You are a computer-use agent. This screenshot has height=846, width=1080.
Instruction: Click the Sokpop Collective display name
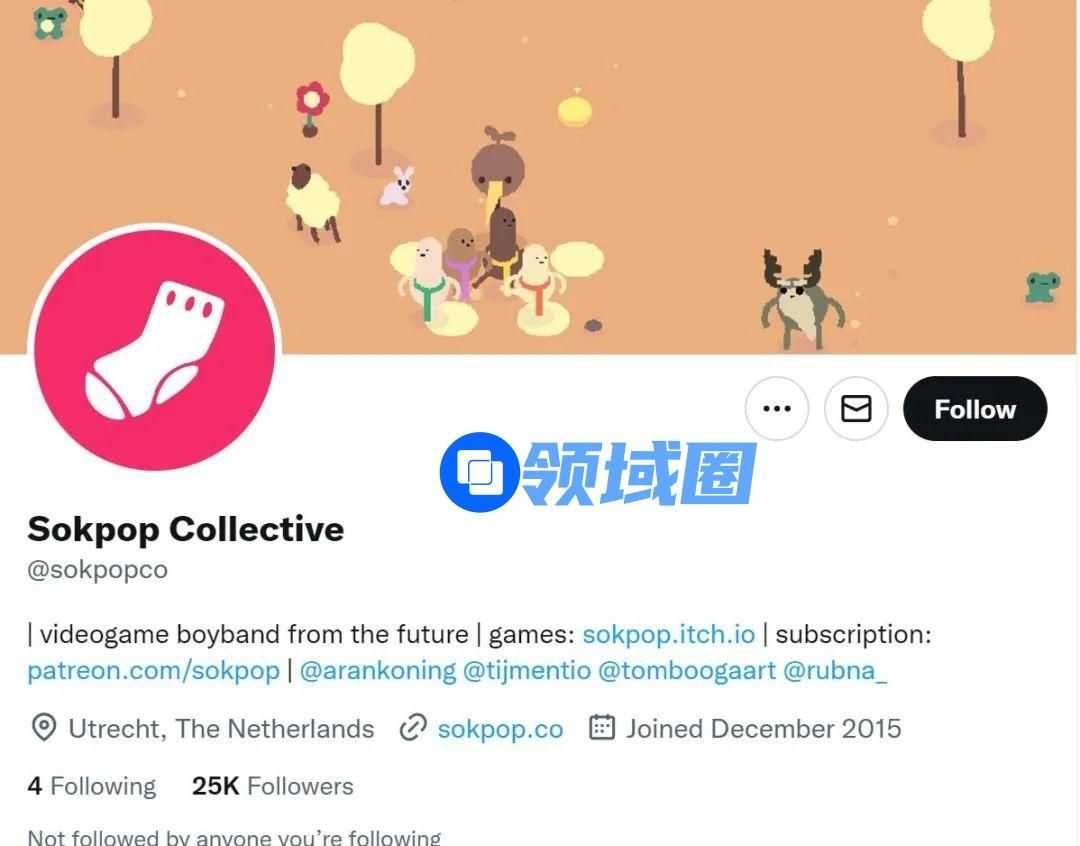[x=186, y=529]
